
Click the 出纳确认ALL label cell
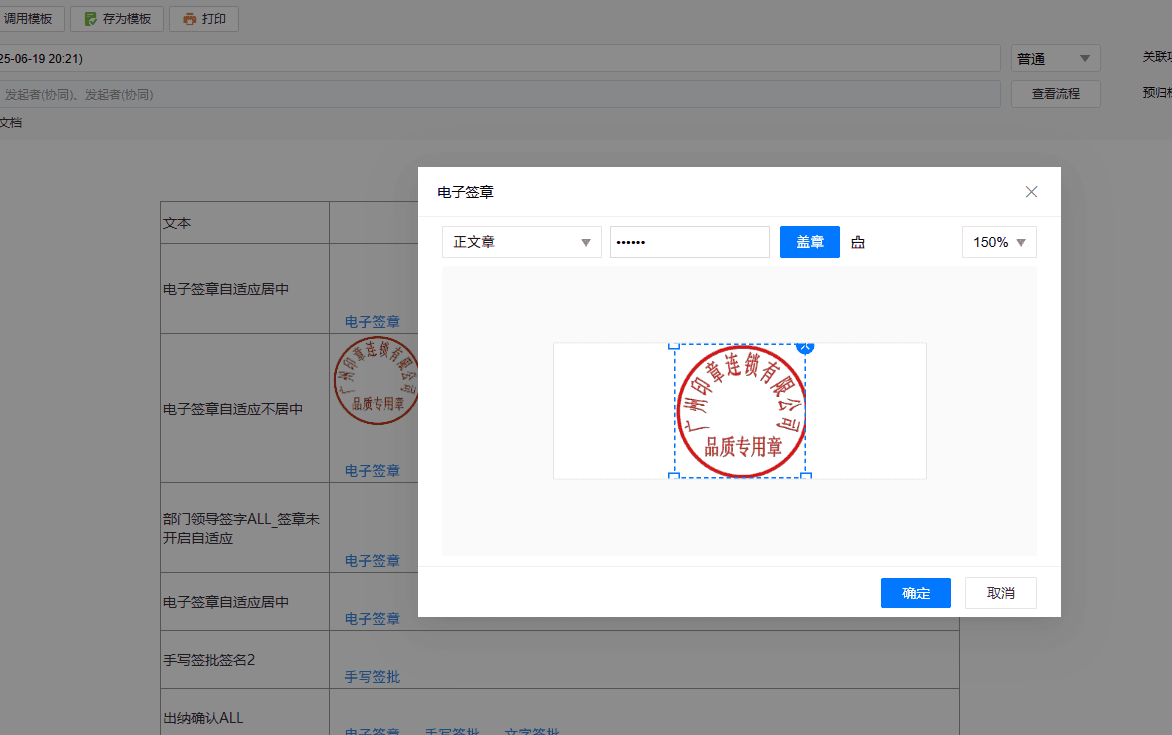pyautogui.click(x=245, y=713)
